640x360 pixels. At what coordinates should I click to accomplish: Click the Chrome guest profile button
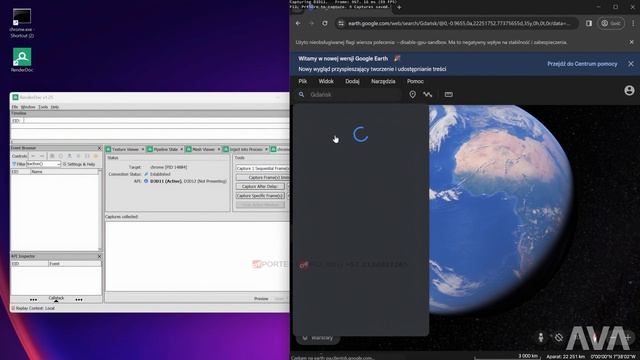(611, 23)
